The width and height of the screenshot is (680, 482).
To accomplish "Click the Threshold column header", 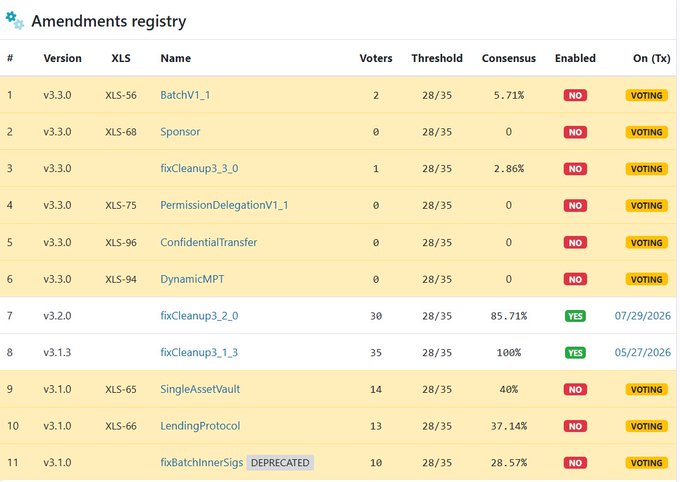I will pyautogui.click(x=437, y=58).
